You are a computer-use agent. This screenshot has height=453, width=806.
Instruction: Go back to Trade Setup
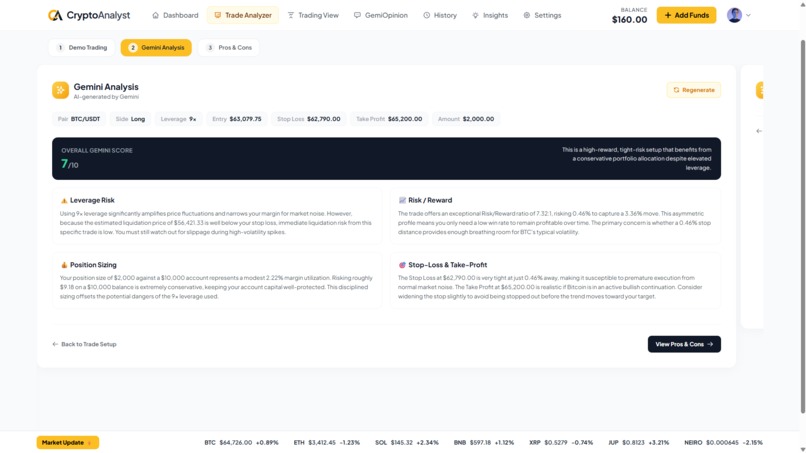pos(84,344)
